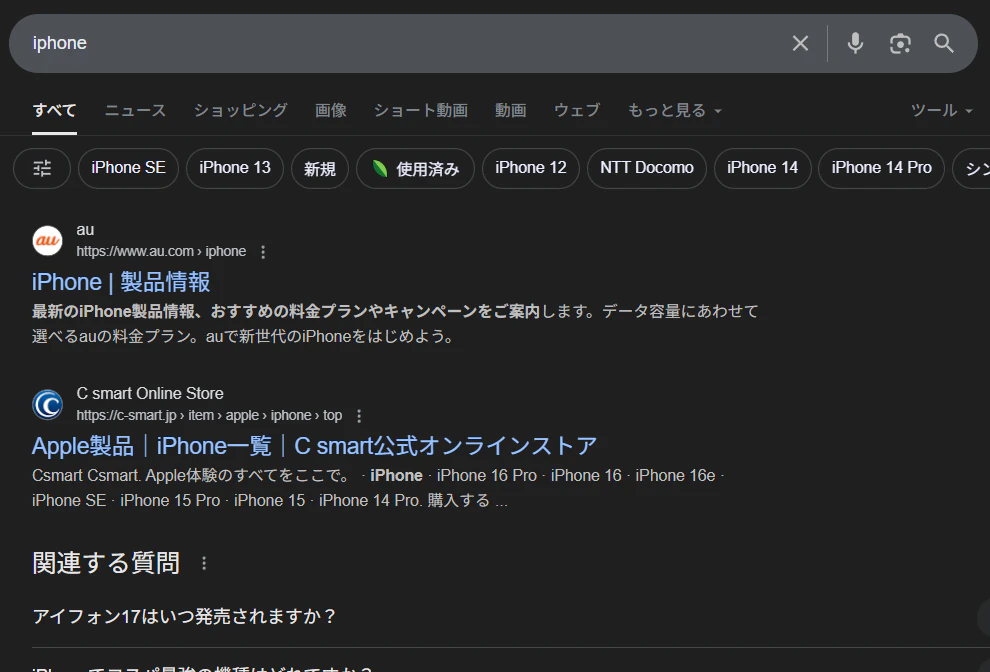This screenshot has width=990, height=672.
Task: Click the magnifying glass search icon
Action: [x=944, y=43]
